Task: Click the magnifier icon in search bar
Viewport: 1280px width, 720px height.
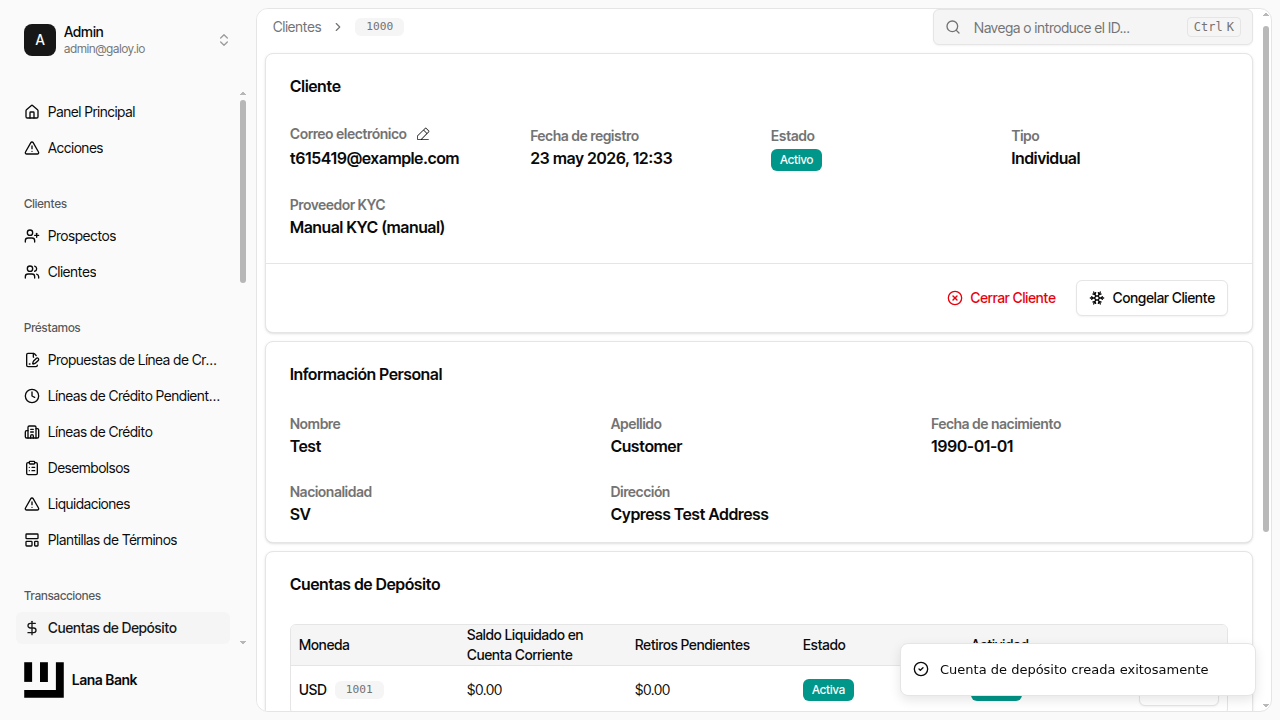Action: pos(953,28)
